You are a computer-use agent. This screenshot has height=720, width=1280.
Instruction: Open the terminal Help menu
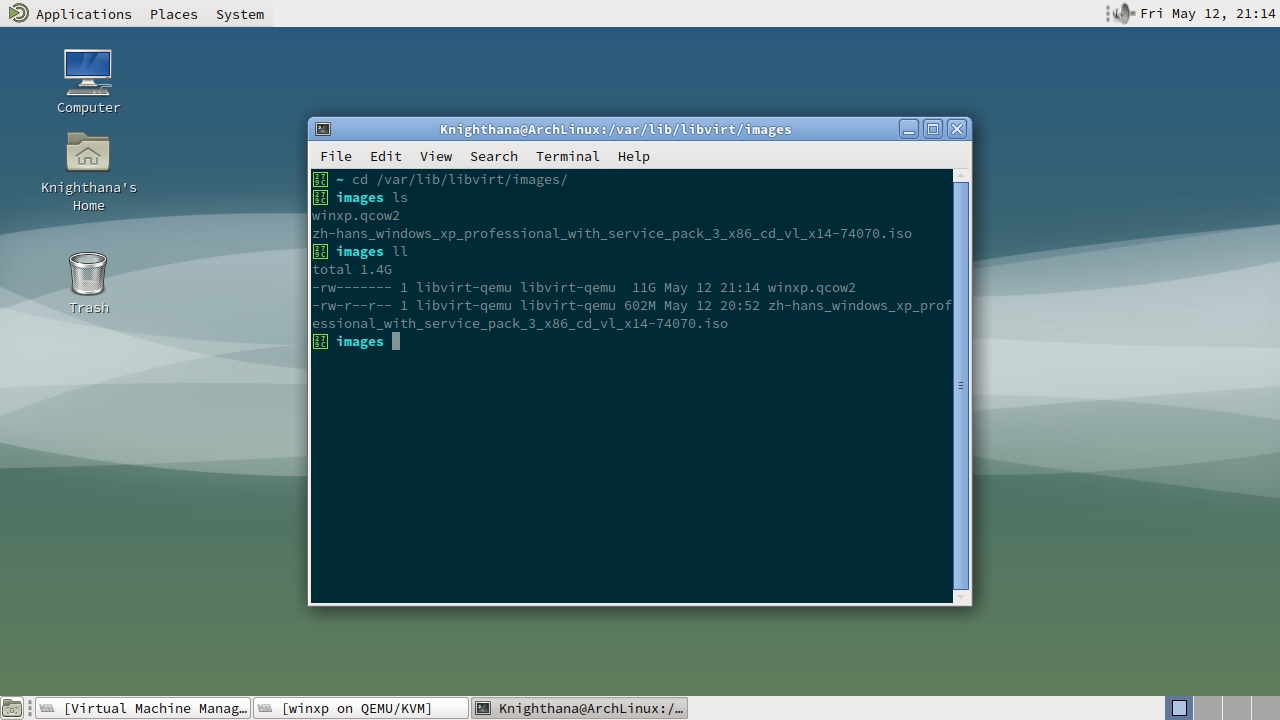click(634, 156)
